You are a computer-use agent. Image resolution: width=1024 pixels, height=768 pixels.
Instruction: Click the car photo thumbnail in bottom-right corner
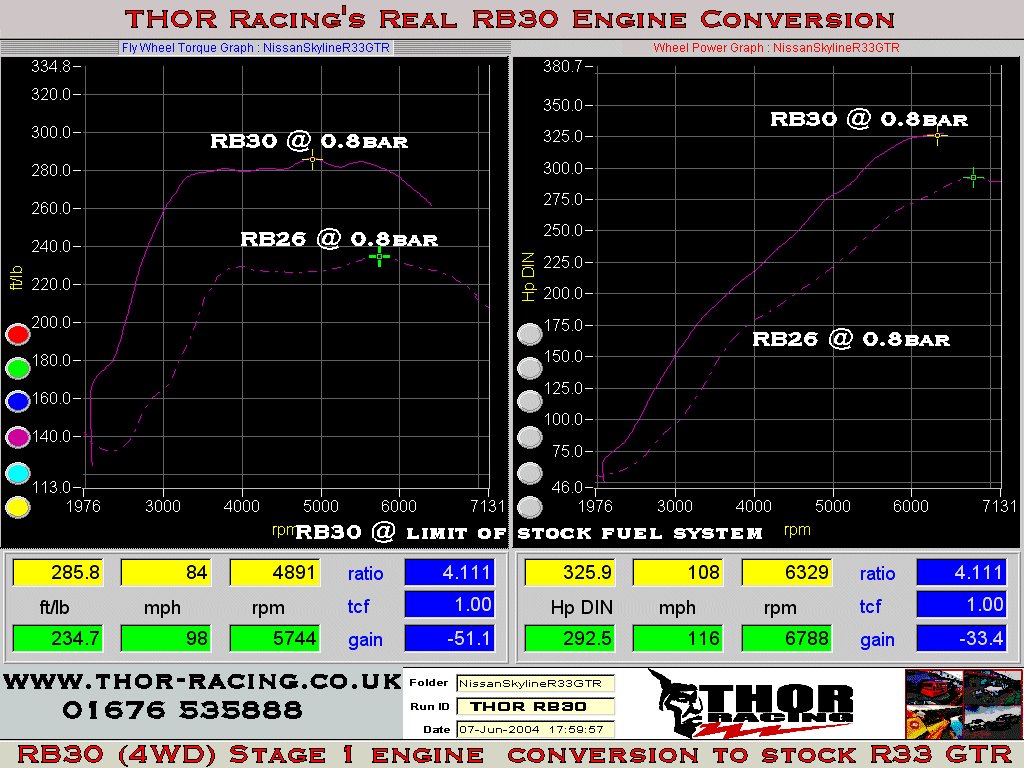pyautogui.click(x=964, y=702)
